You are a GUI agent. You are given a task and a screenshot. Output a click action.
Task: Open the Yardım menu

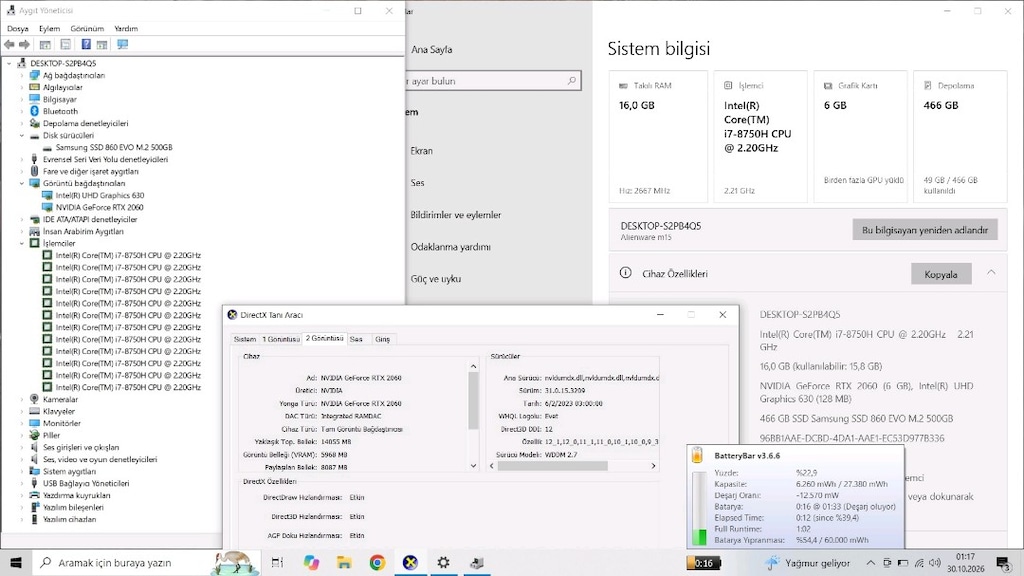point(126,29)
